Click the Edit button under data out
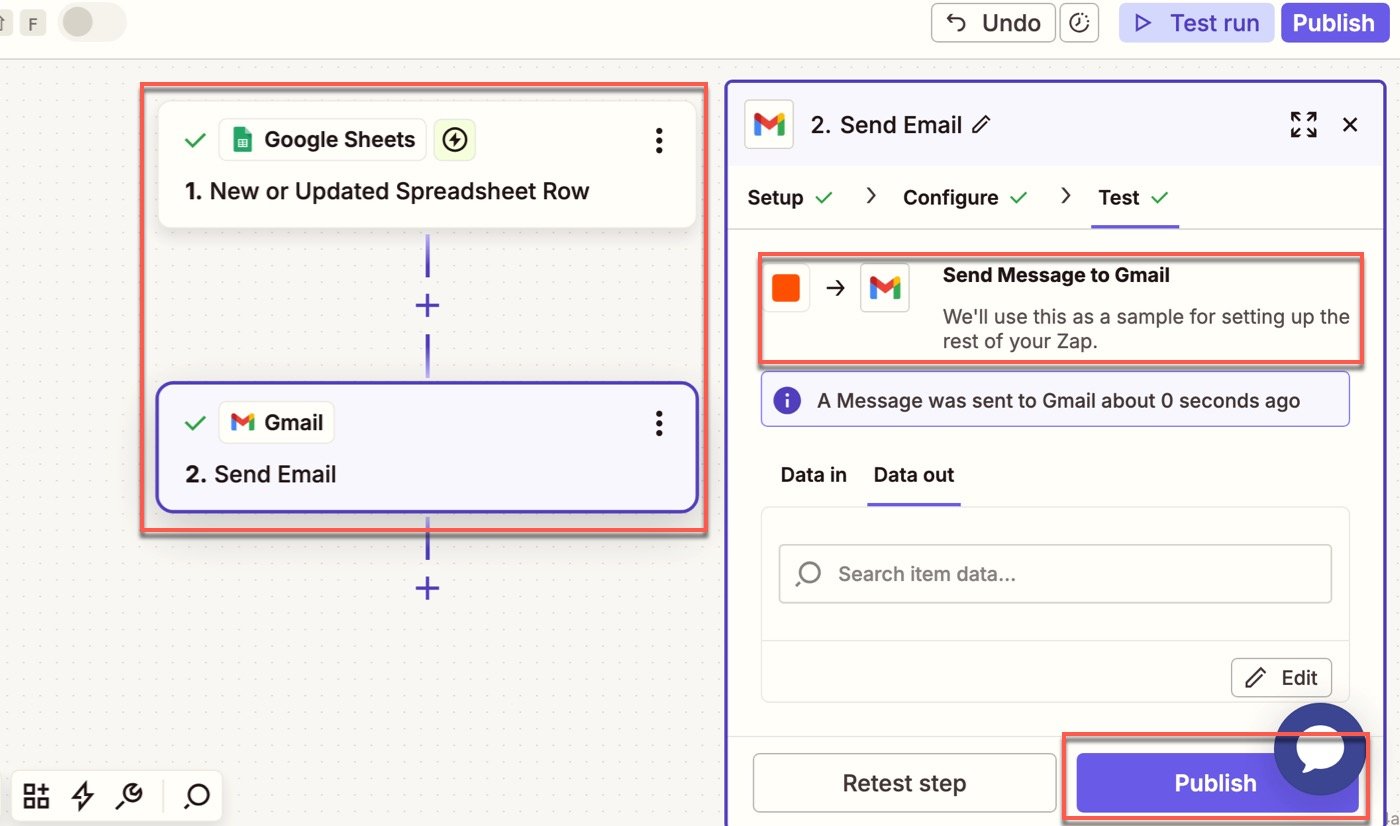 [x=1281, y=678]
